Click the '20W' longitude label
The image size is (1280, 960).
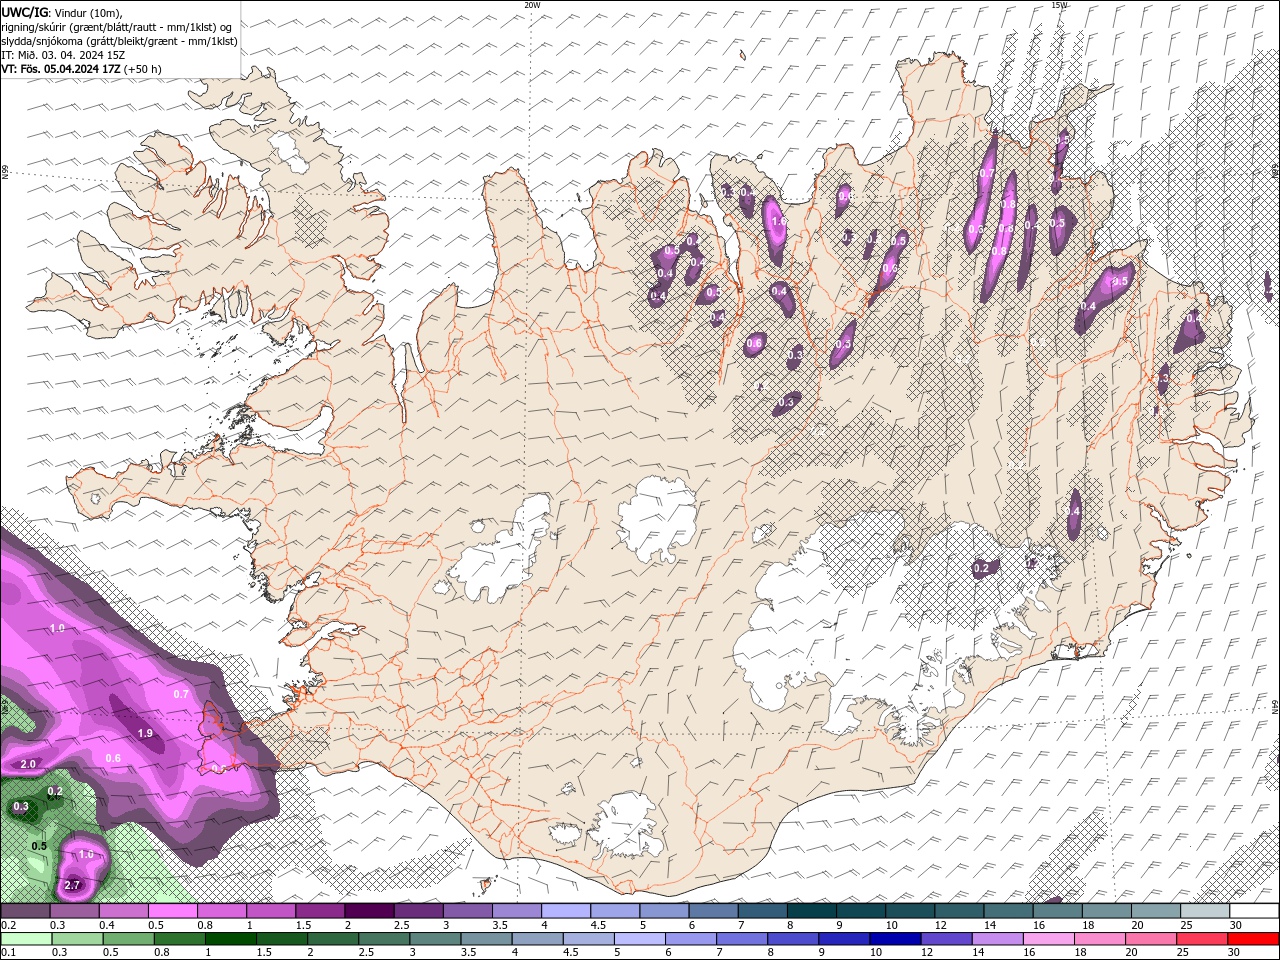(x=532, y=5)
